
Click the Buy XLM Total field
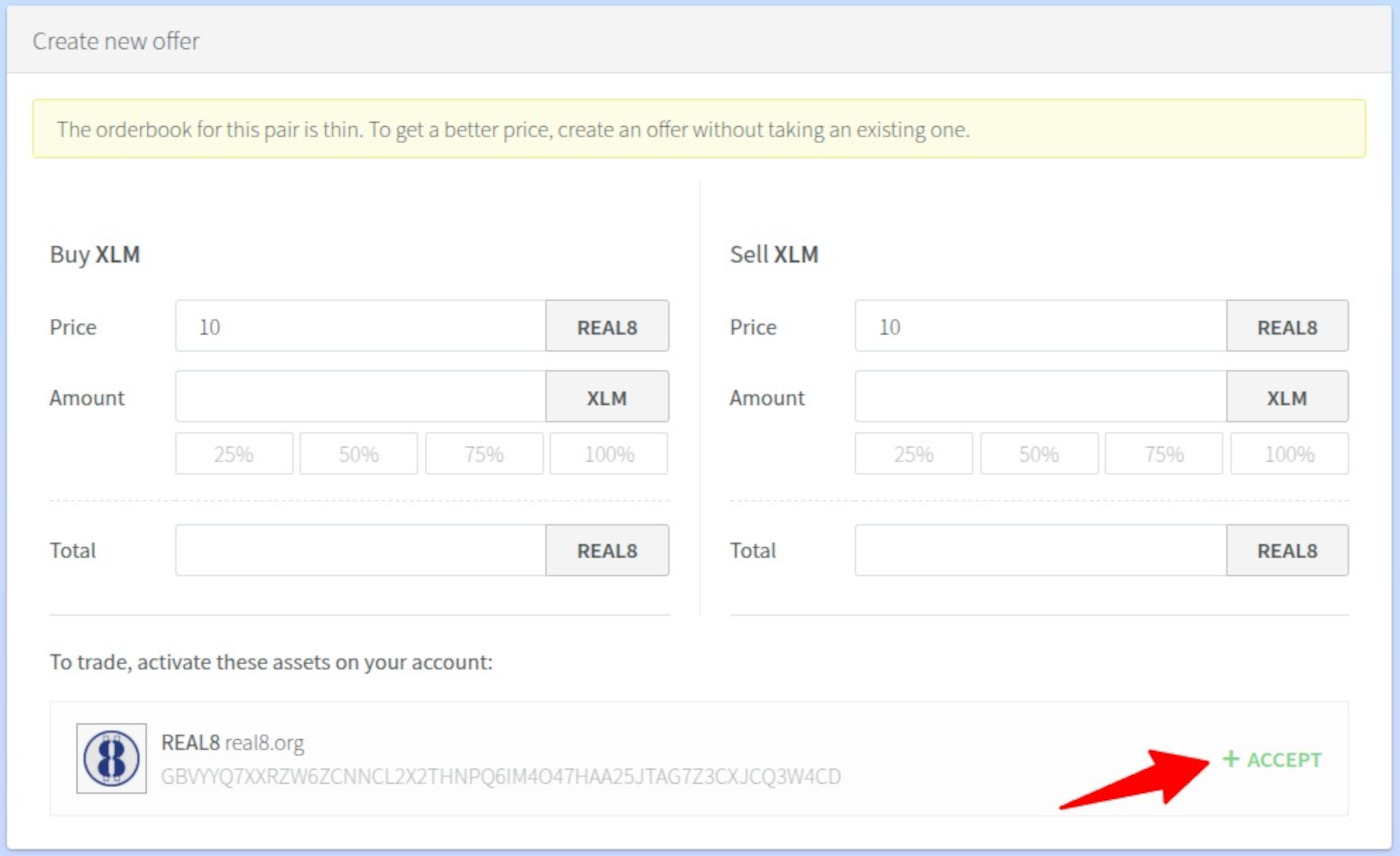(x=360, y=550)
